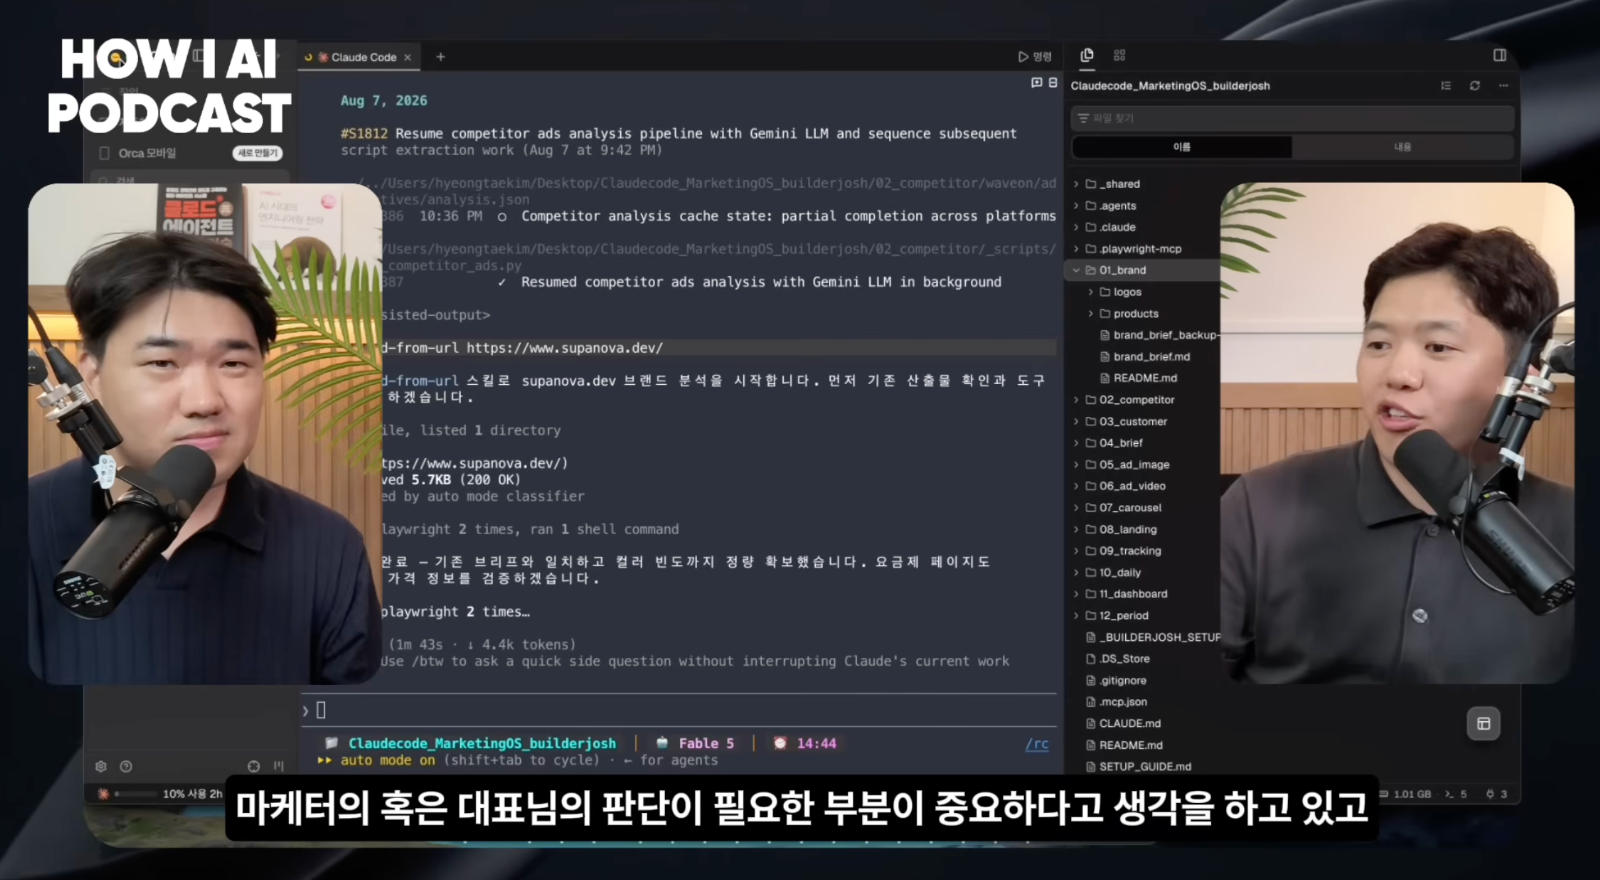The height and width of the screenshot is (880, 1600).
Task: Close the Claude Code tab
Action: point(408,57)
